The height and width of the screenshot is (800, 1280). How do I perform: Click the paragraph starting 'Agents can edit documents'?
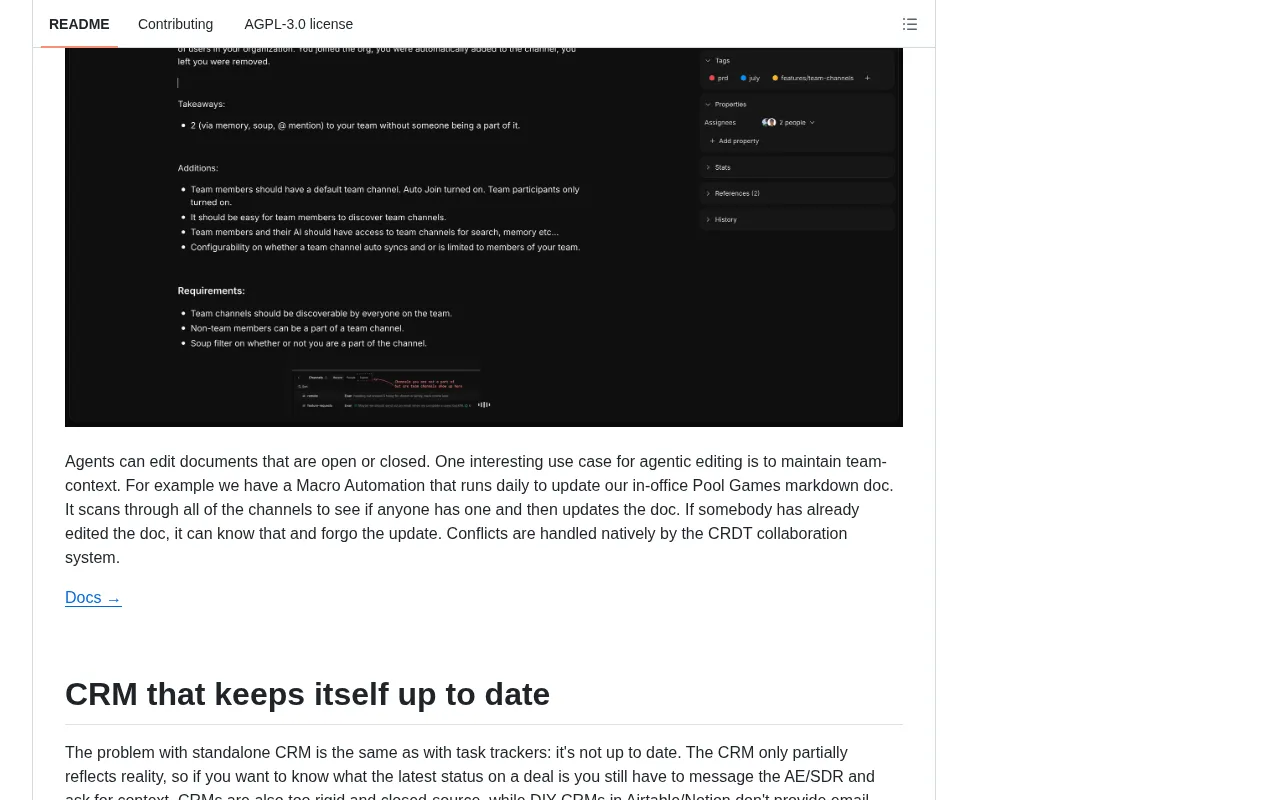click(x=481, y=510)
